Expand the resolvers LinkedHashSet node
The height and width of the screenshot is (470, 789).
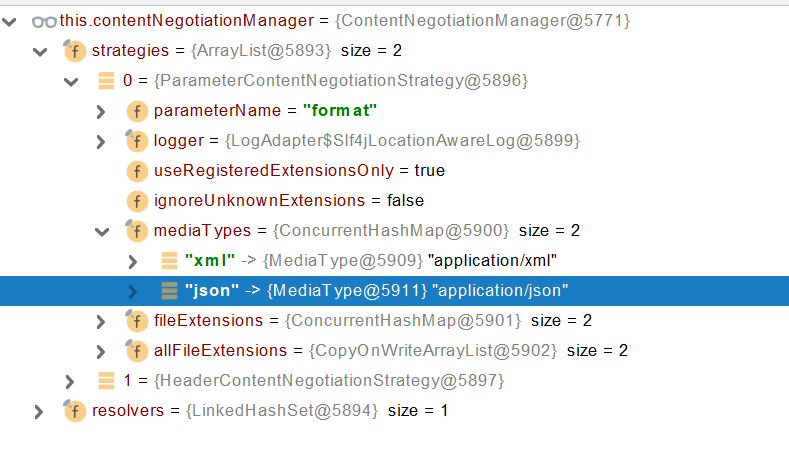(39, 411)
